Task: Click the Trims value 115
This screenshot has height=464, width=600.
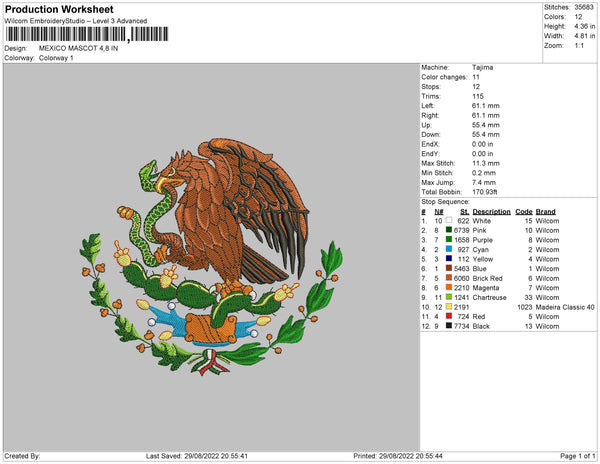Action: [x=478, y=96]
